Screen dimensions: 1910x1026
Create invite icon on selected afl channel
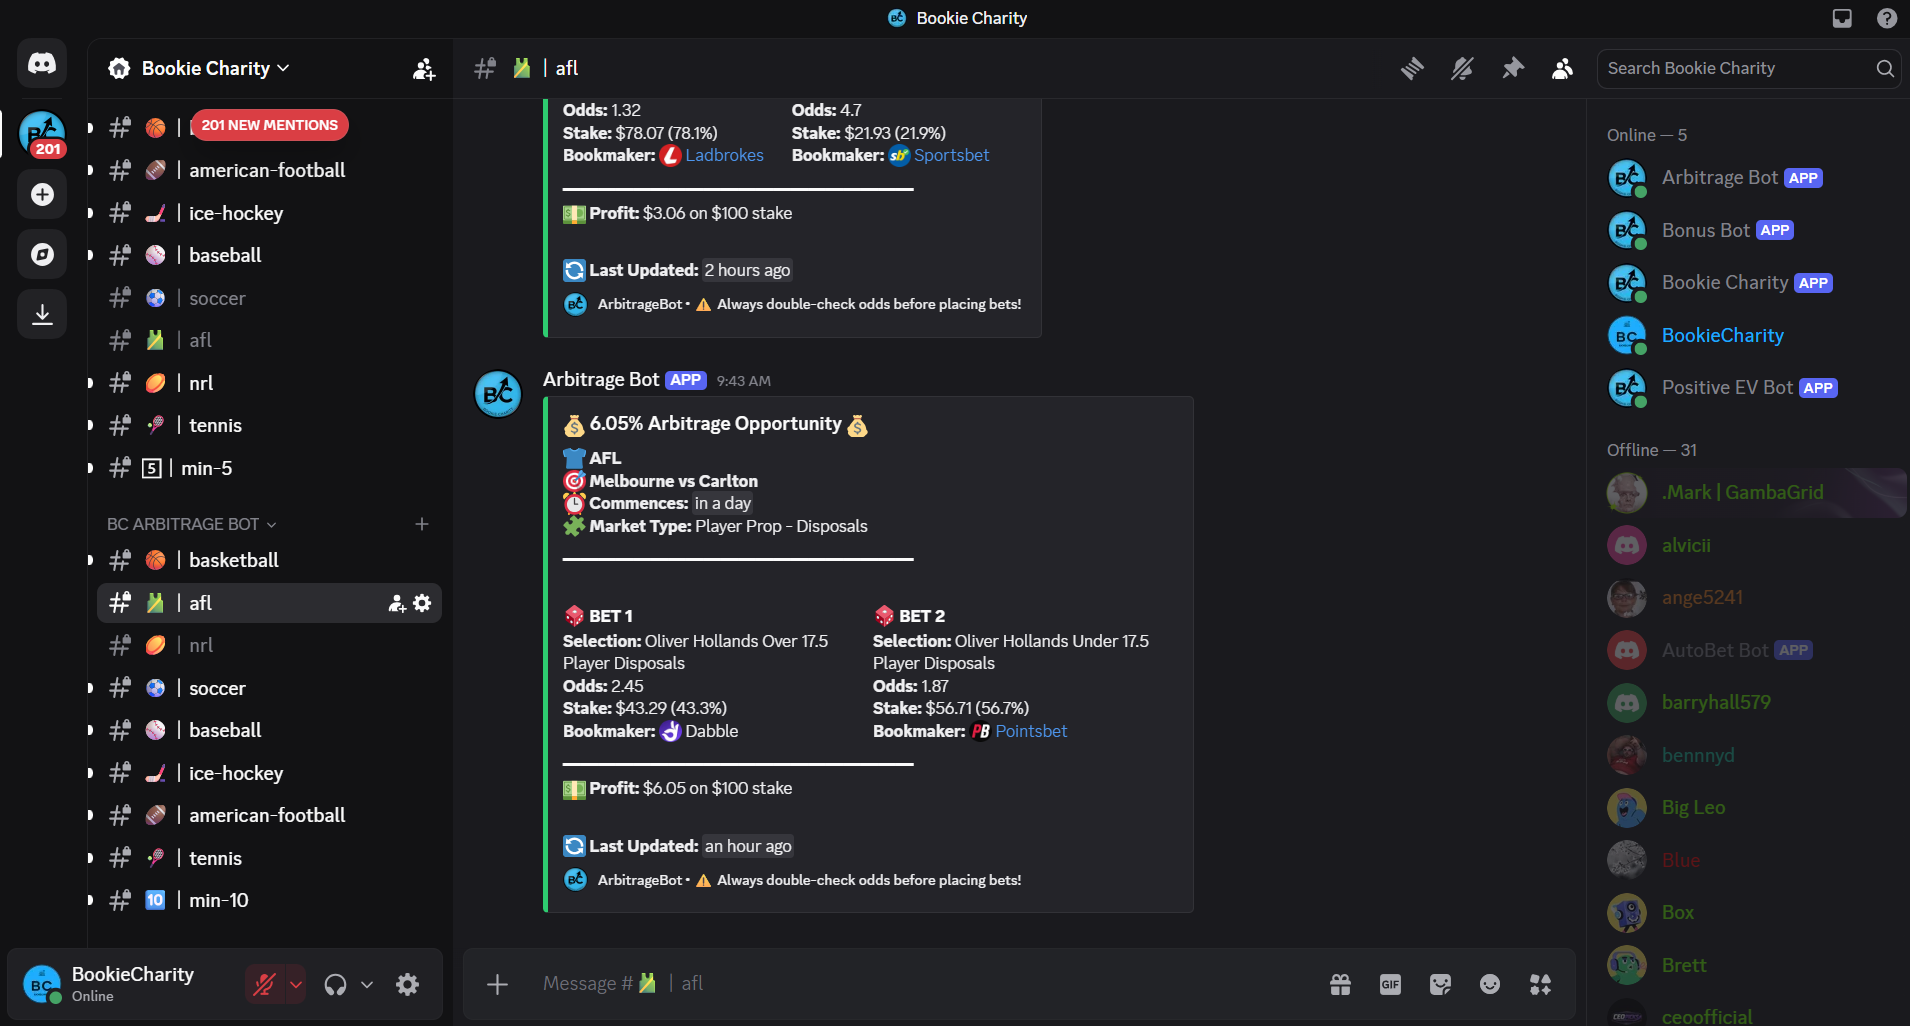[397, 603]
